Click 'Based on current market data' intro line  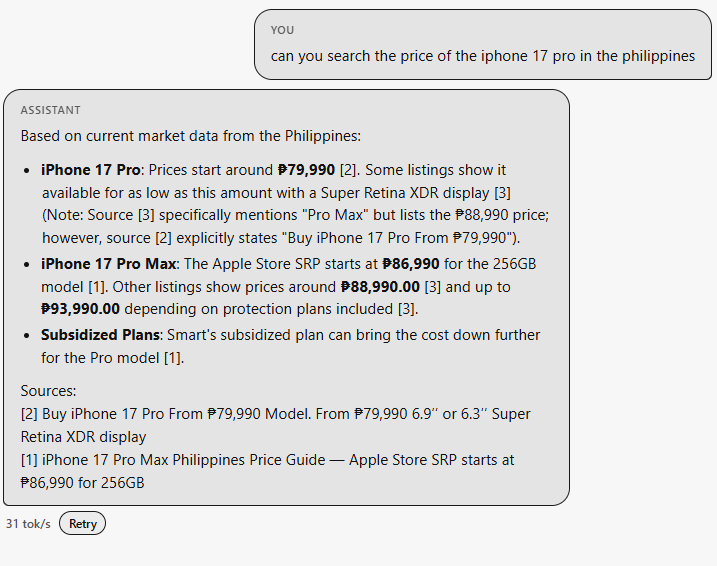191,136
